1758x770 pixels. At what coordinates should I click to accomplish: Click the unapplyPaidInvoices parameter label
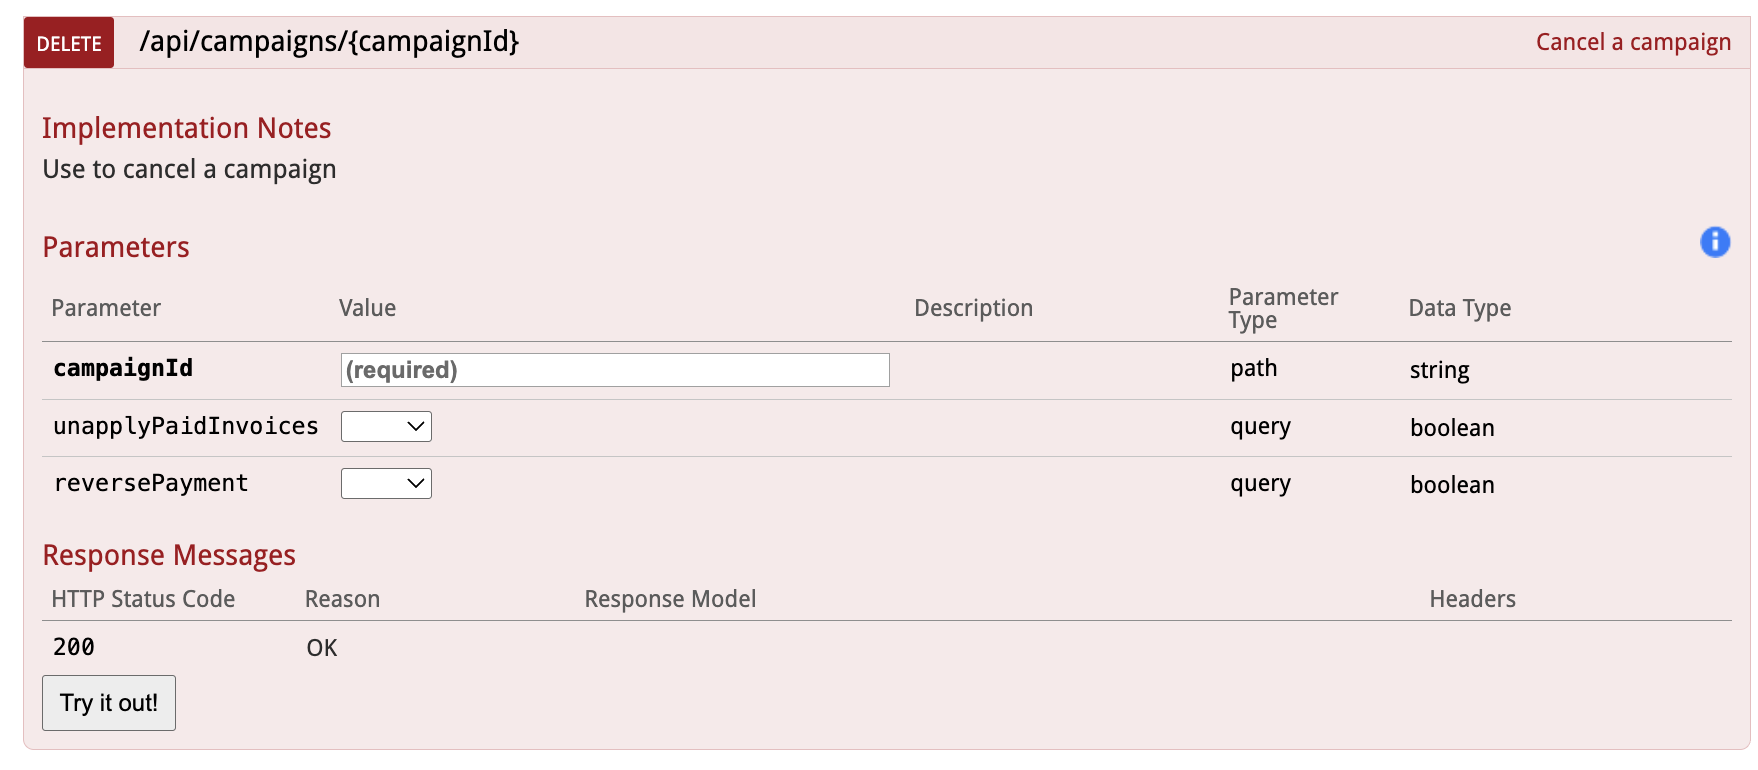coord(186,427)
